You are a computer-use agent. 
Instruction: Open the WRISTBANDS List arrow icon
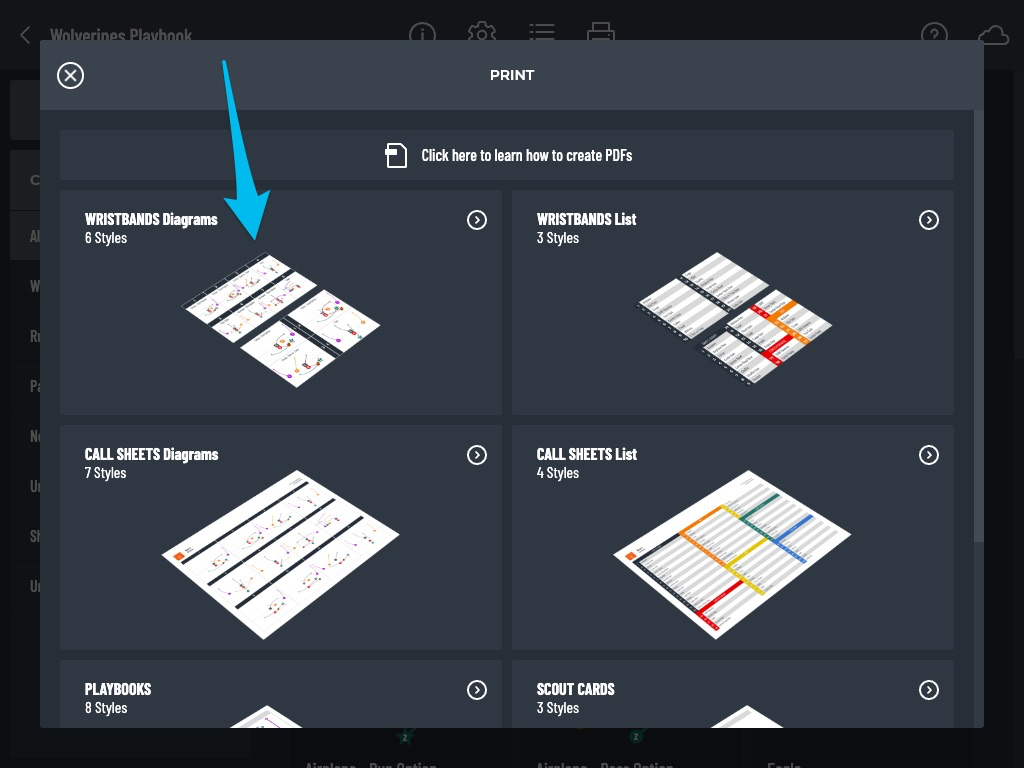coord(929,220)
